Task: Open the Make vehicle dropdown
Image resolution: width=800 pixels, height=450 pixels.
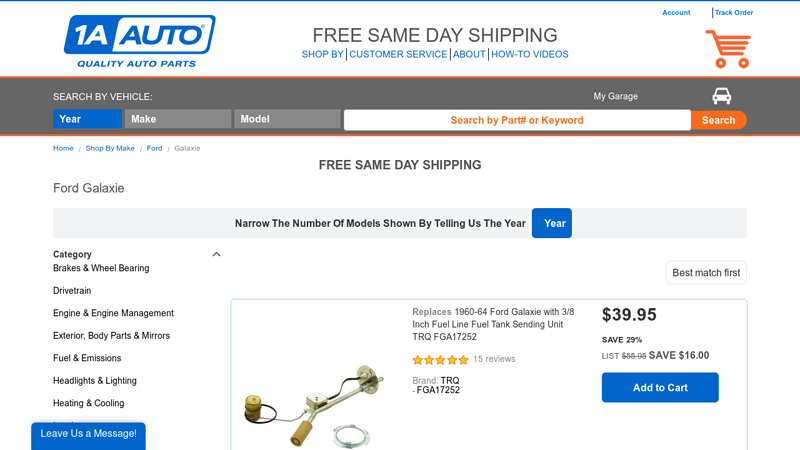Action: coord(178,119)
